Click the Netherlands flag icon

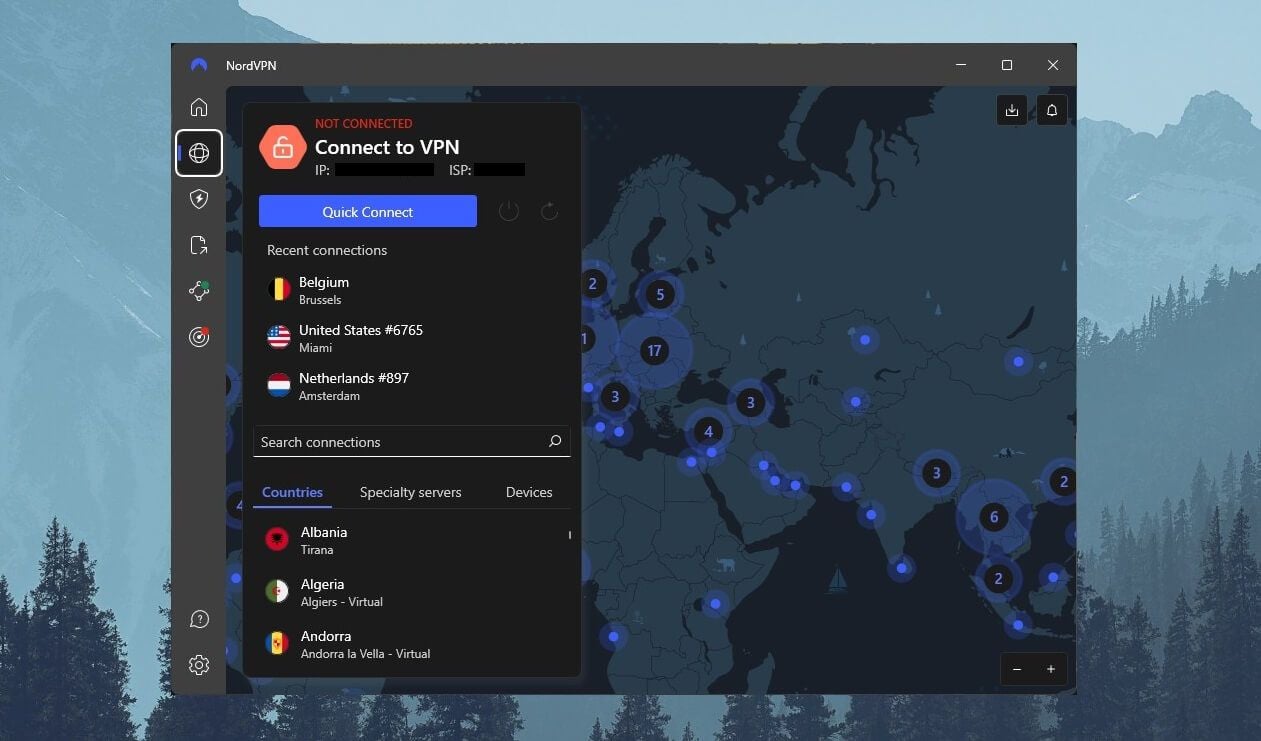[279, 385]
